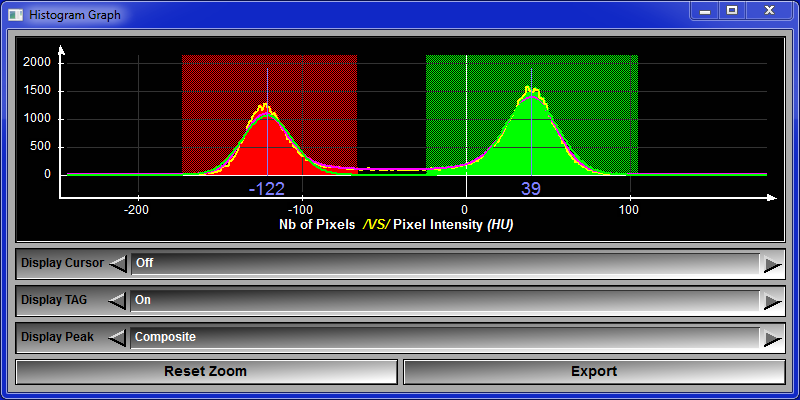800x400 pixels.
Task: Click the 500 y-axis label
Action: pyautogui.click(x=41, y=147)
